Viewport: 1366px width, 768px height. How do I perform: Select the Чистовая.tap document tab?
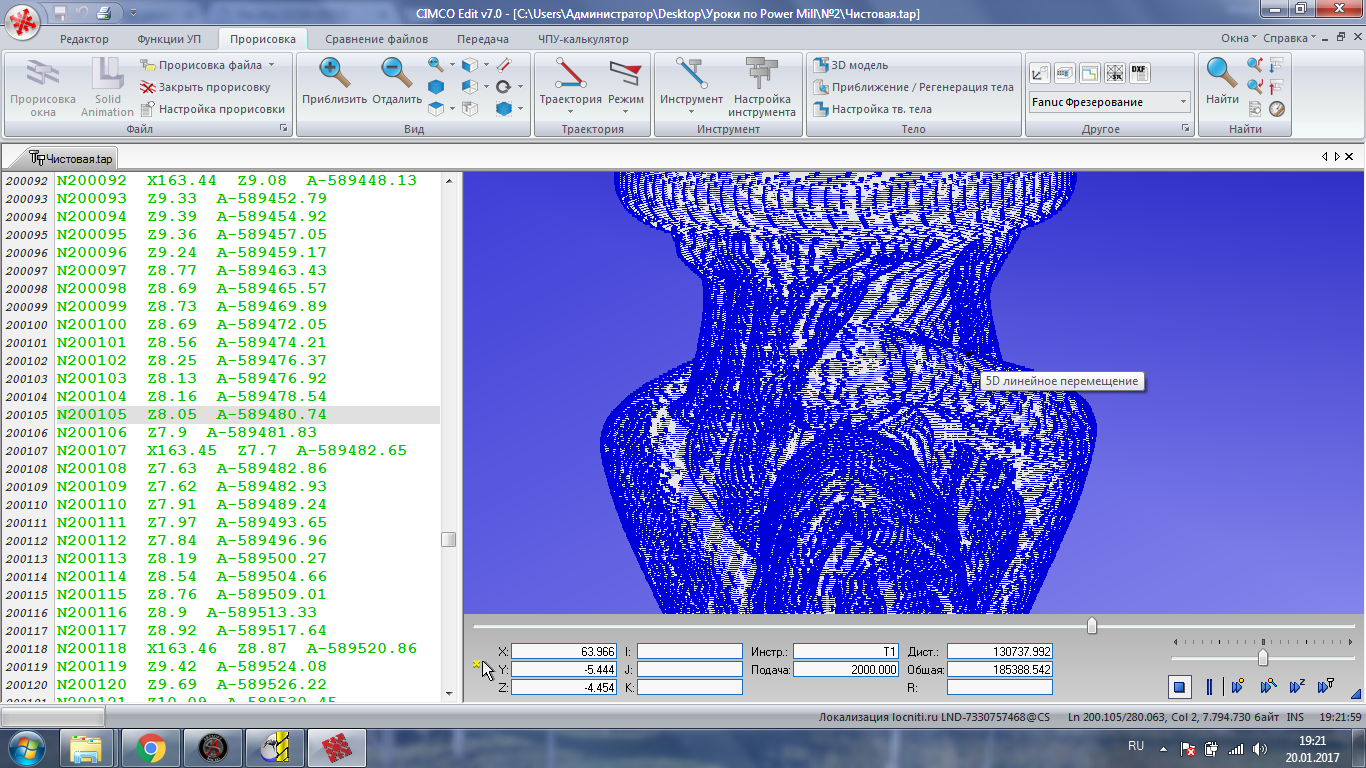pyautogui.click(x=72, y=158)
